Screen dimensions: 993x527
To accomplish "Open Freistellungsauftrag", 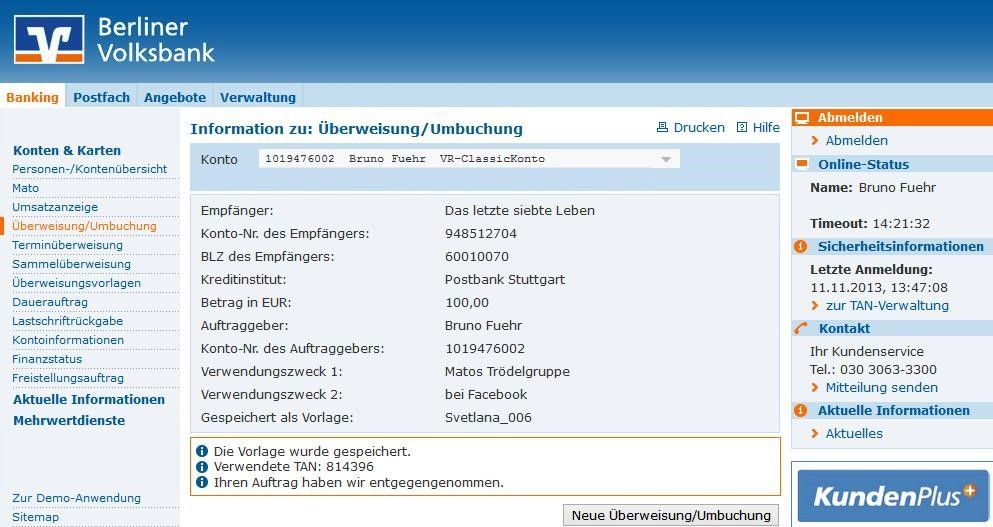I will (x=68, y=378).
